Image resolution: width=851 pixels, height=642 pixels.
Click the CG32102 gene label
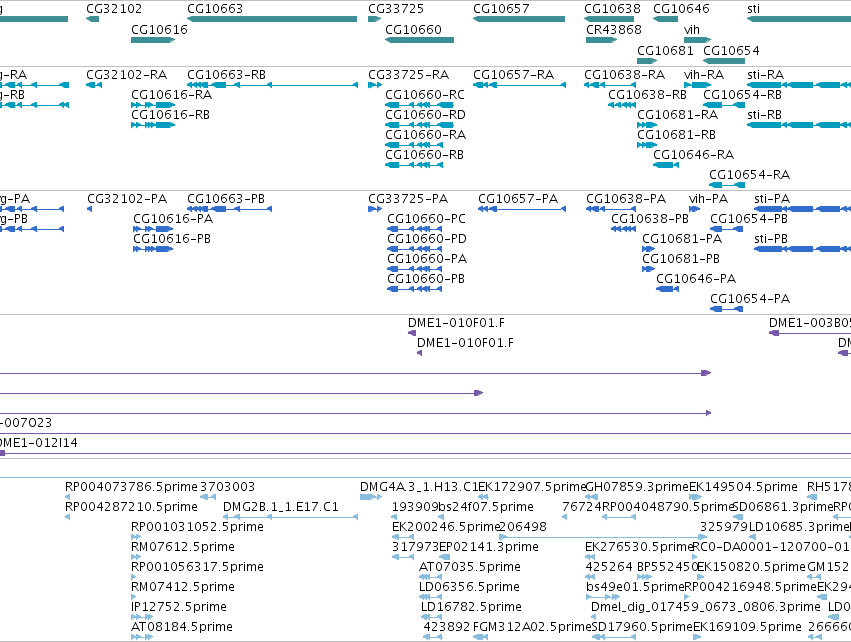click(x=114, y=9)
